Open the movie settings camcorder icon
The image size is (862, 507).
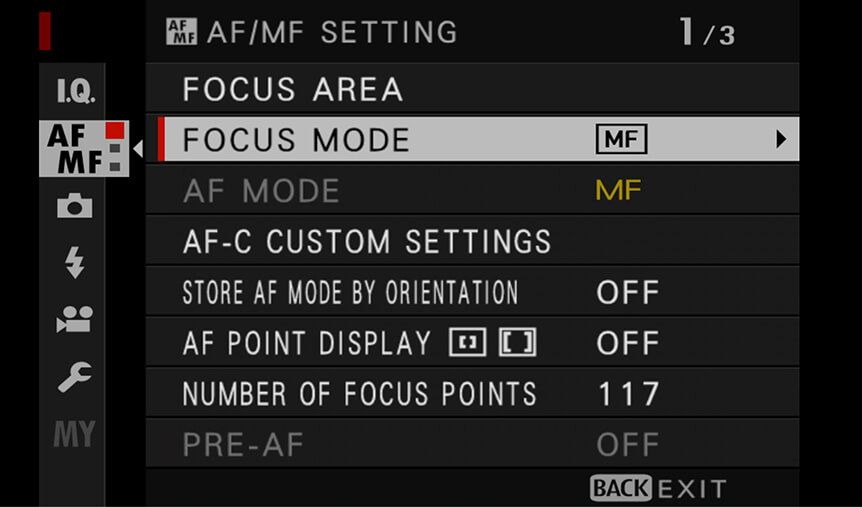pos(74,319)
